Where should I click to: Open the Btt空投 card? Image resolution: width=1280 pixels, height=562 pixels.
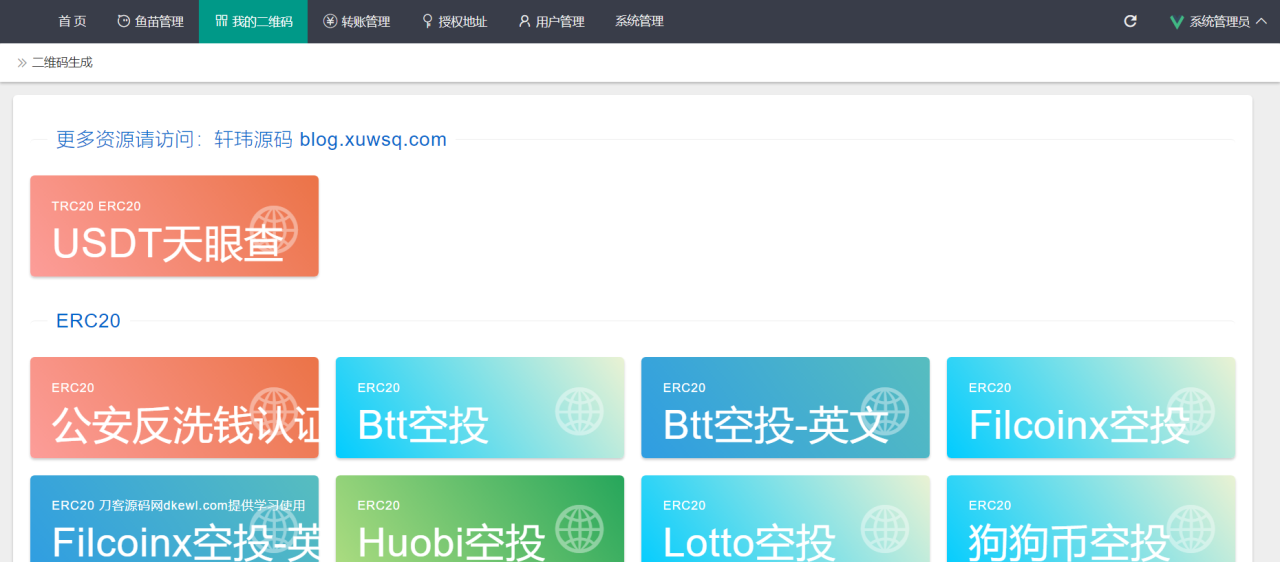(x=480, y=407)
